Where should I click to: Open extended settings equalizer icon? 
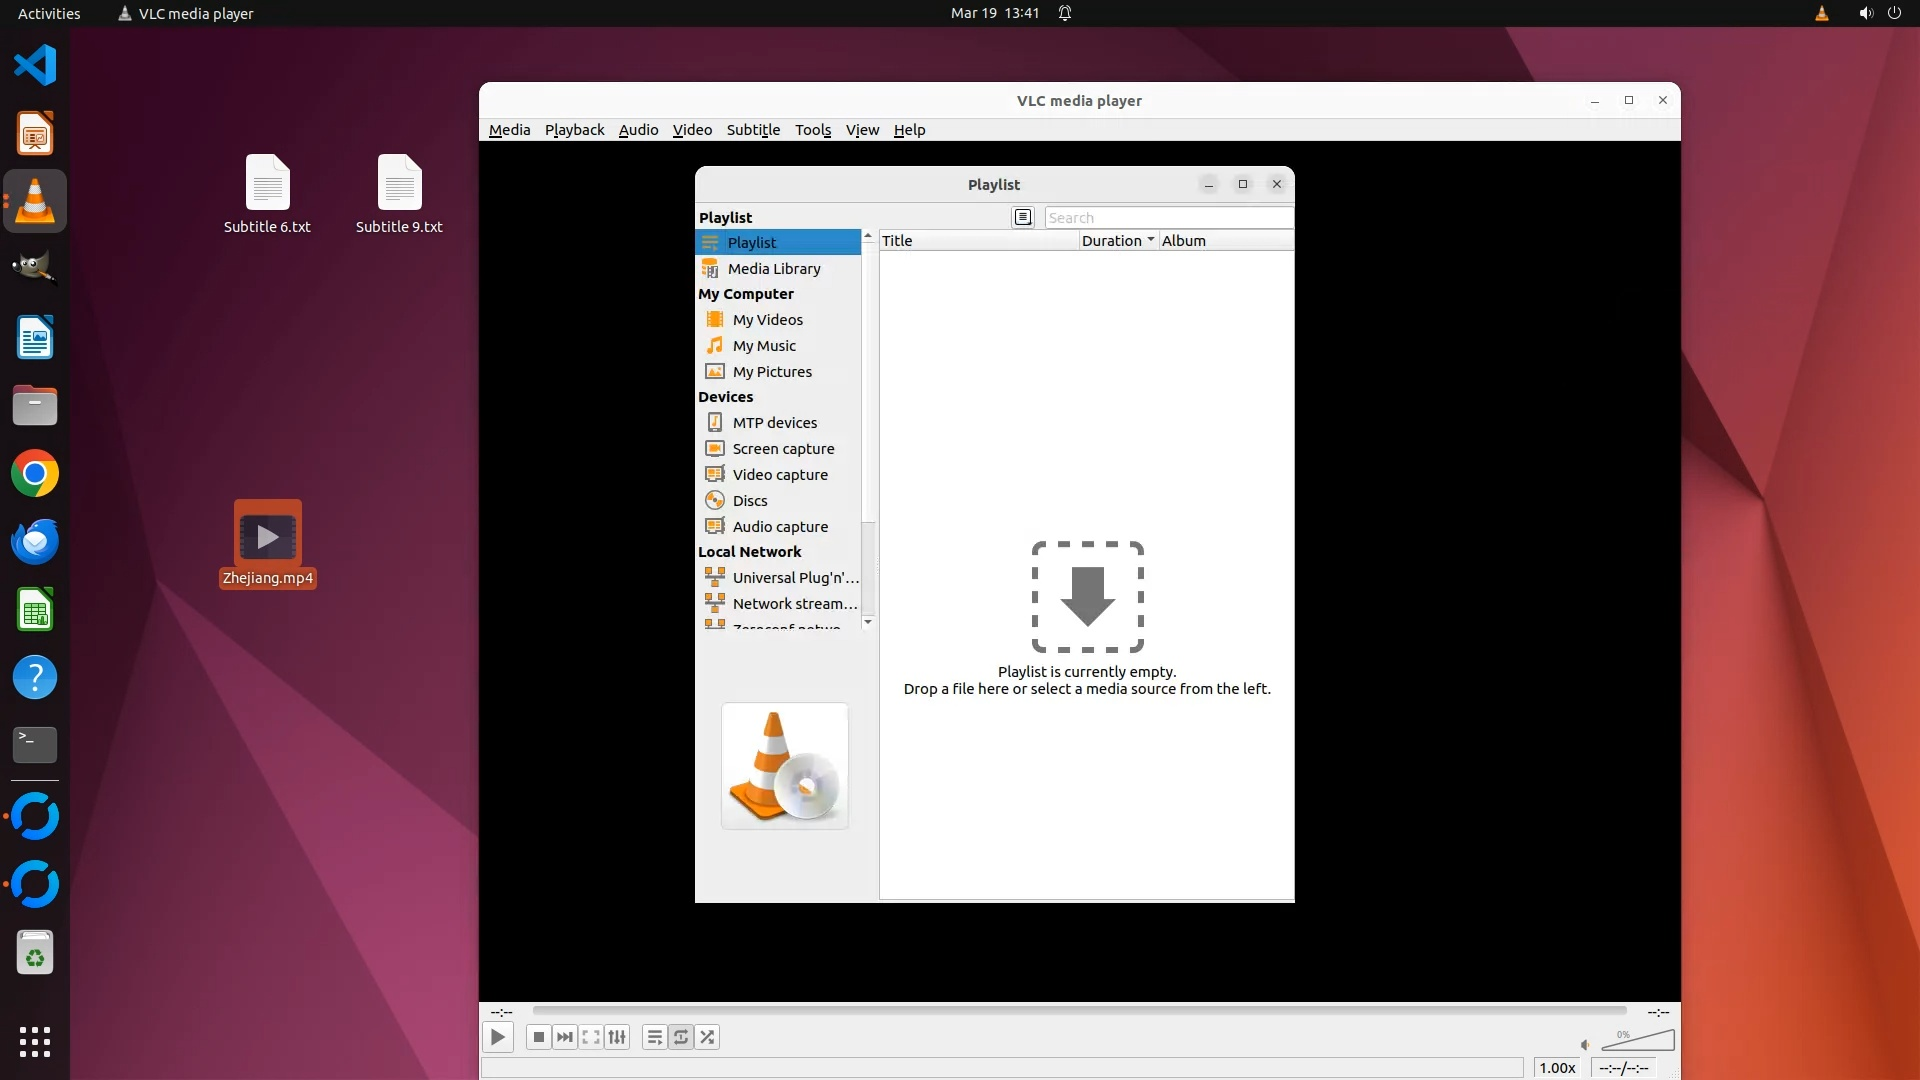tap(617, 1037)
